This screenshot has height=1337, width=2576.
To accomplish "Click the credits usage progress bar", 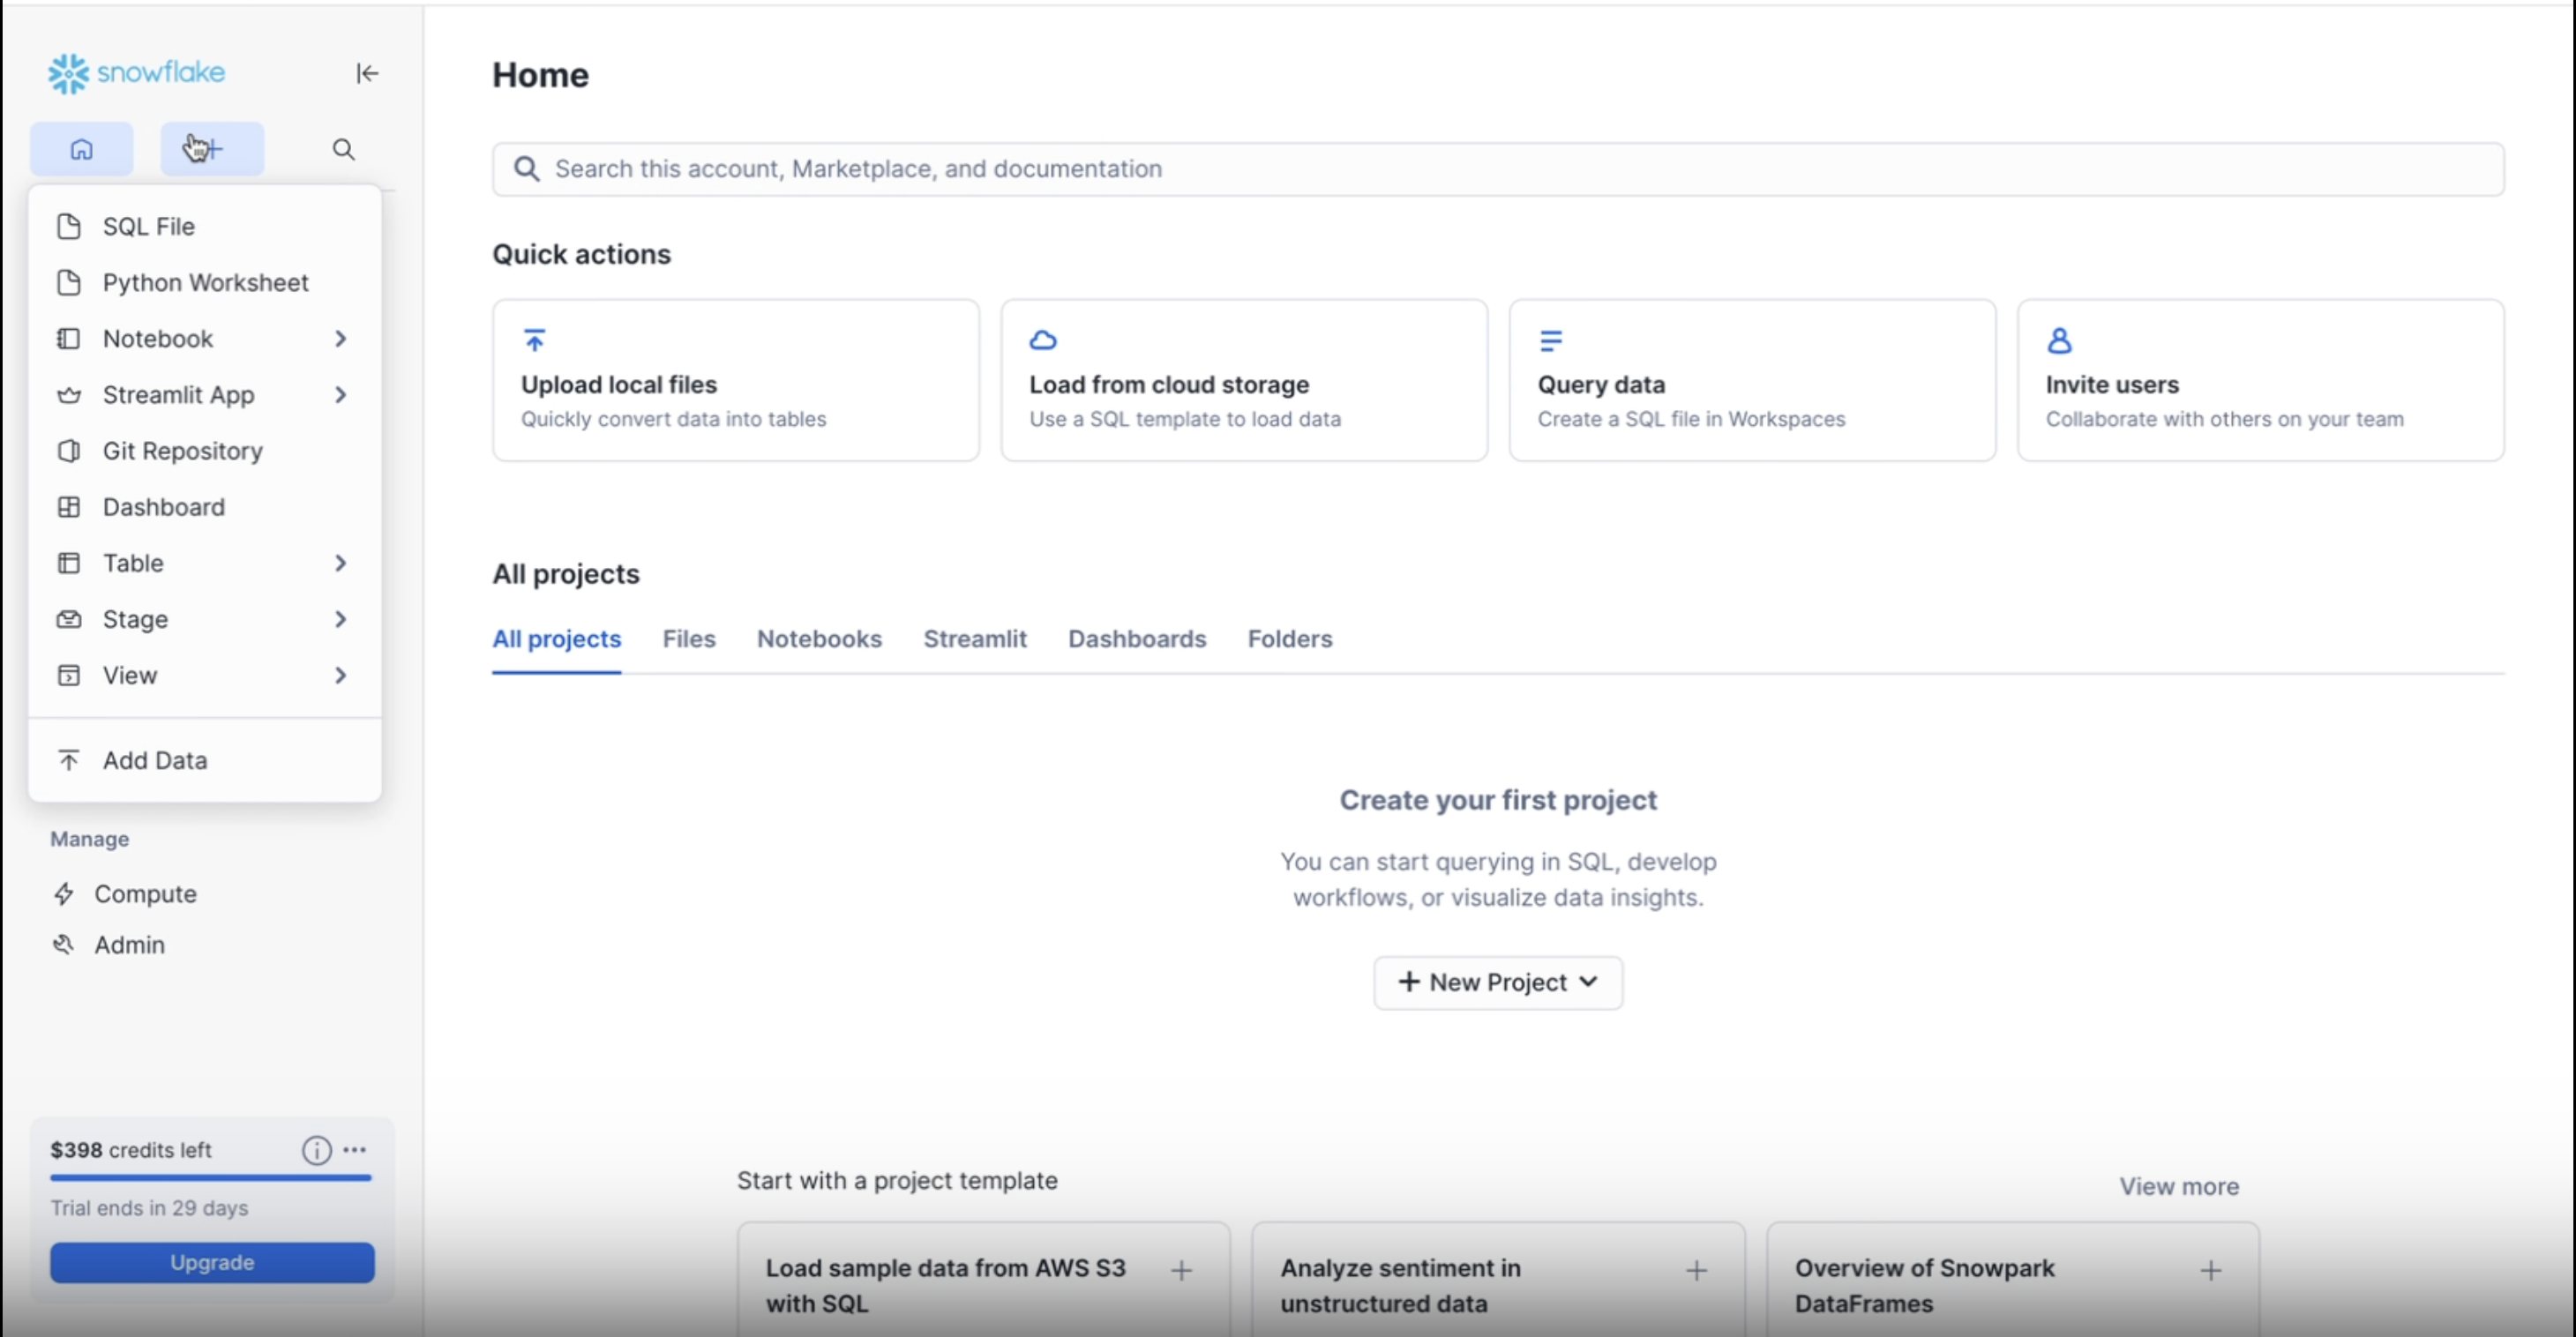I will tap(211, 1178).
